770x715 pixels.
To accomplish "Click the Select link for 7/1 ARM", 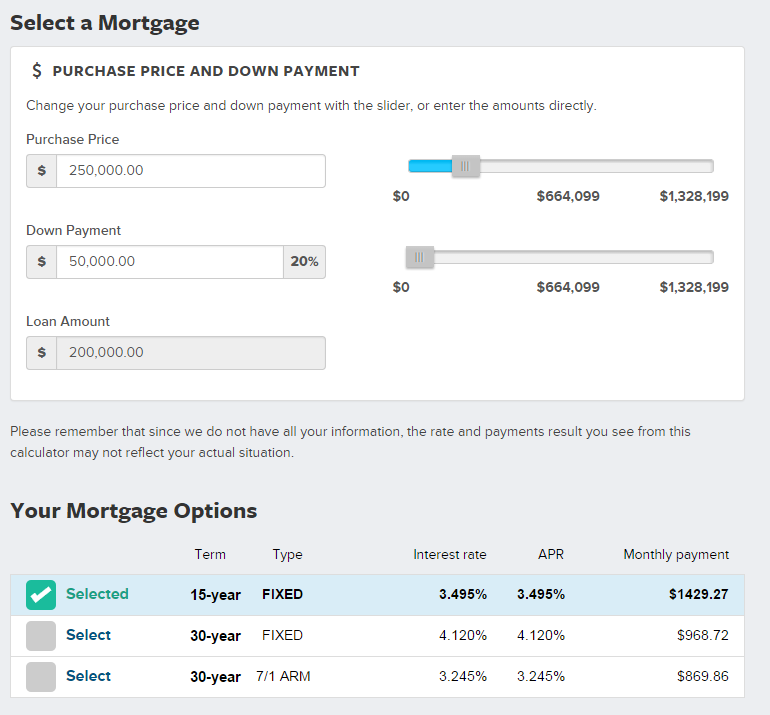I will [88, 676].
